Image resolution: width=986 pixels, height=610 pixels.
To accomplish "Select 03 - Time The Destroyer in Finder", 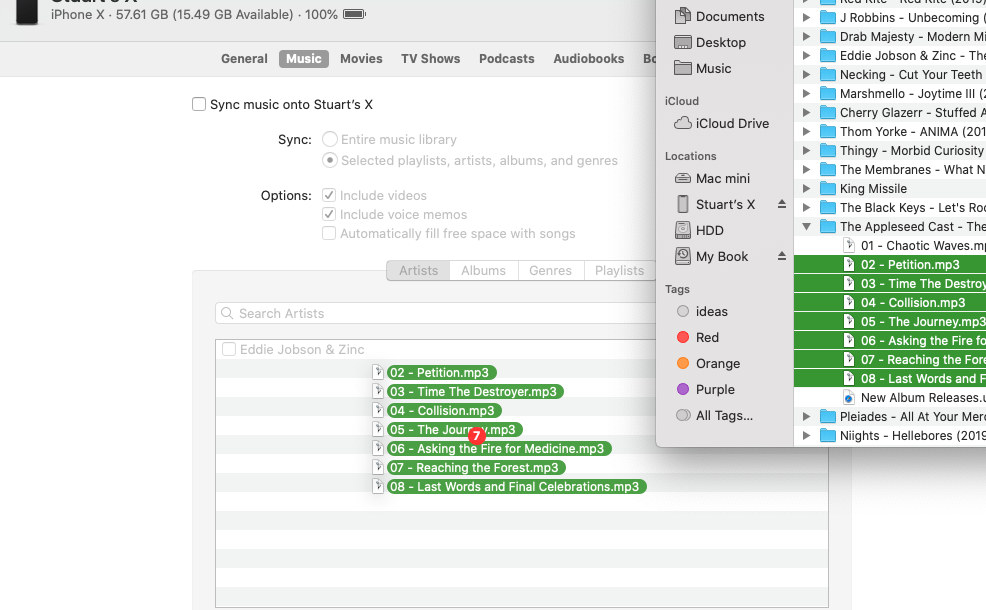I will point(890,284).
